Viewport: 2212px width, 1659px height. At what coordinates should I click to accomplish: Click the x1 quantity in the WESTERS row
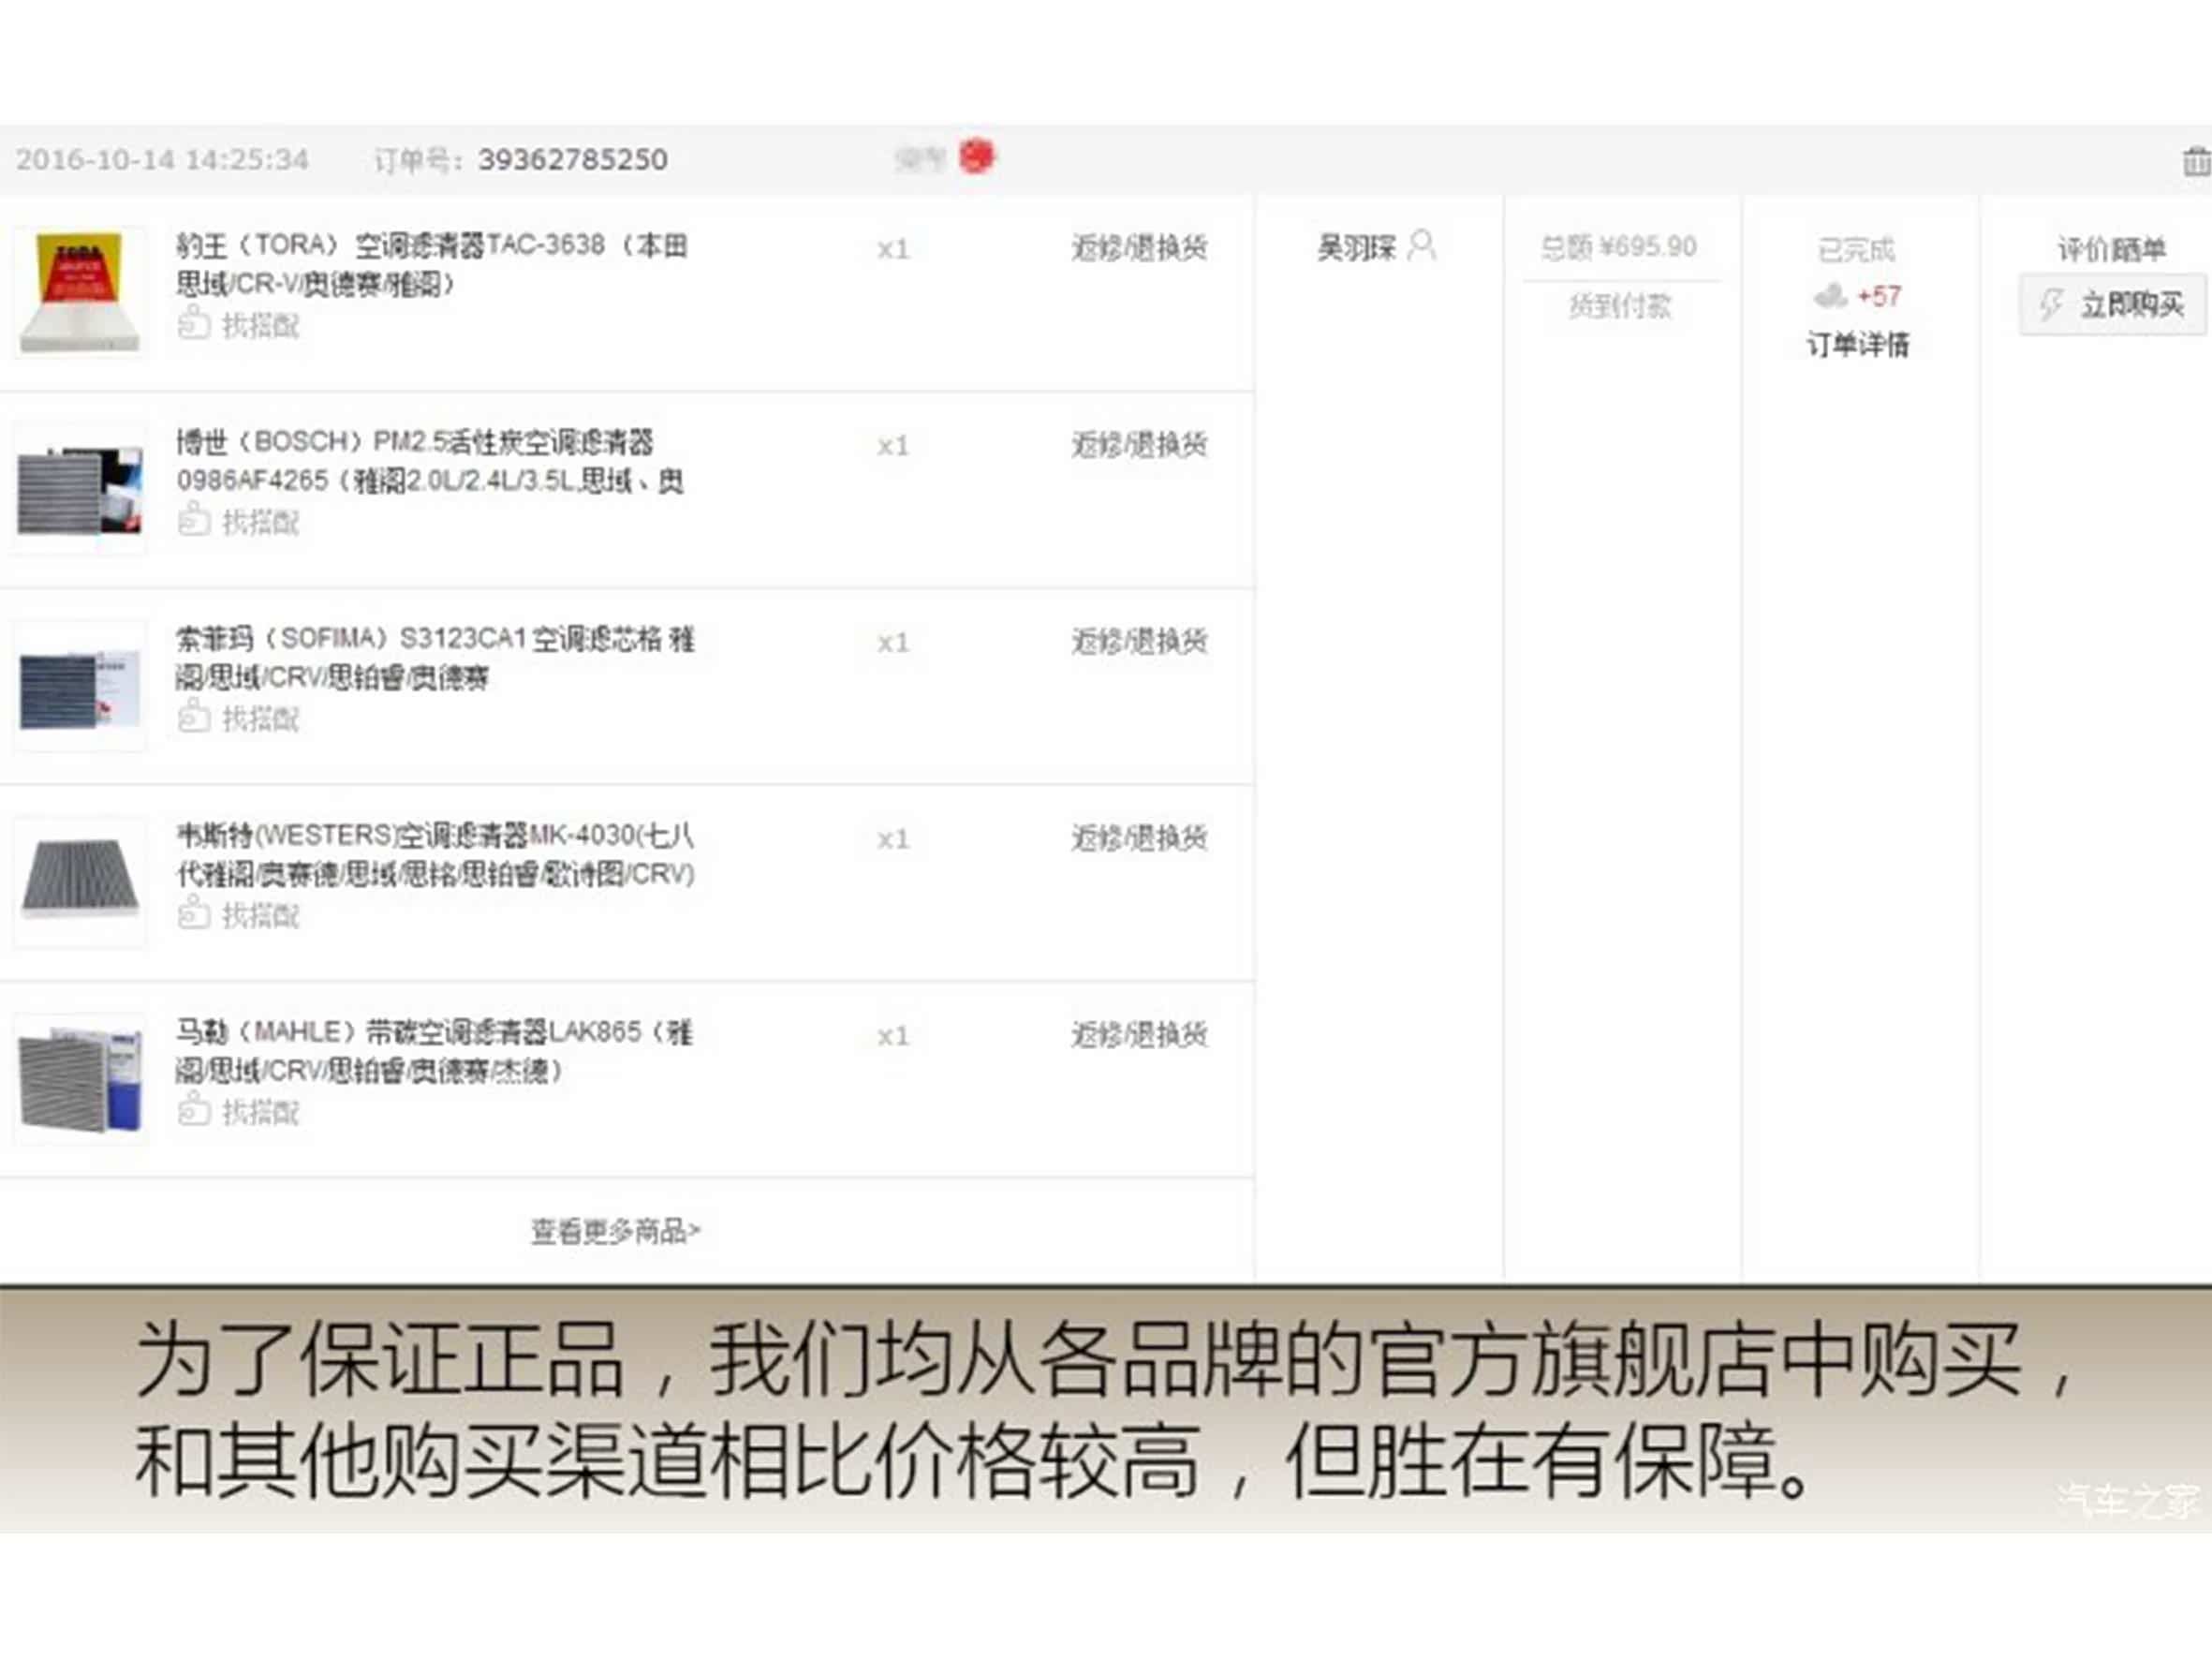tap(893, 839)
